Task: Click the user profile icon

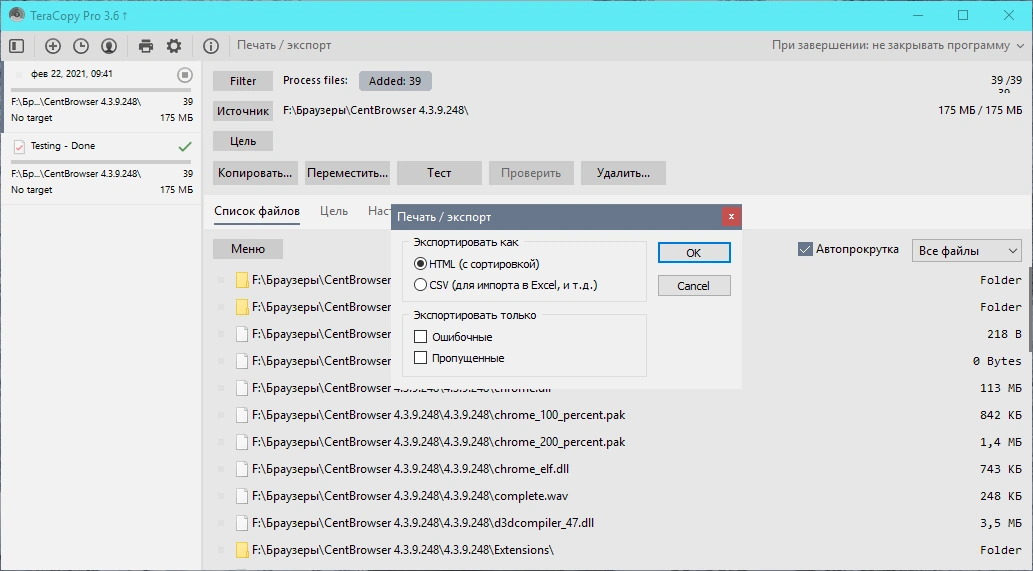Action: click(x=109, y=45)
